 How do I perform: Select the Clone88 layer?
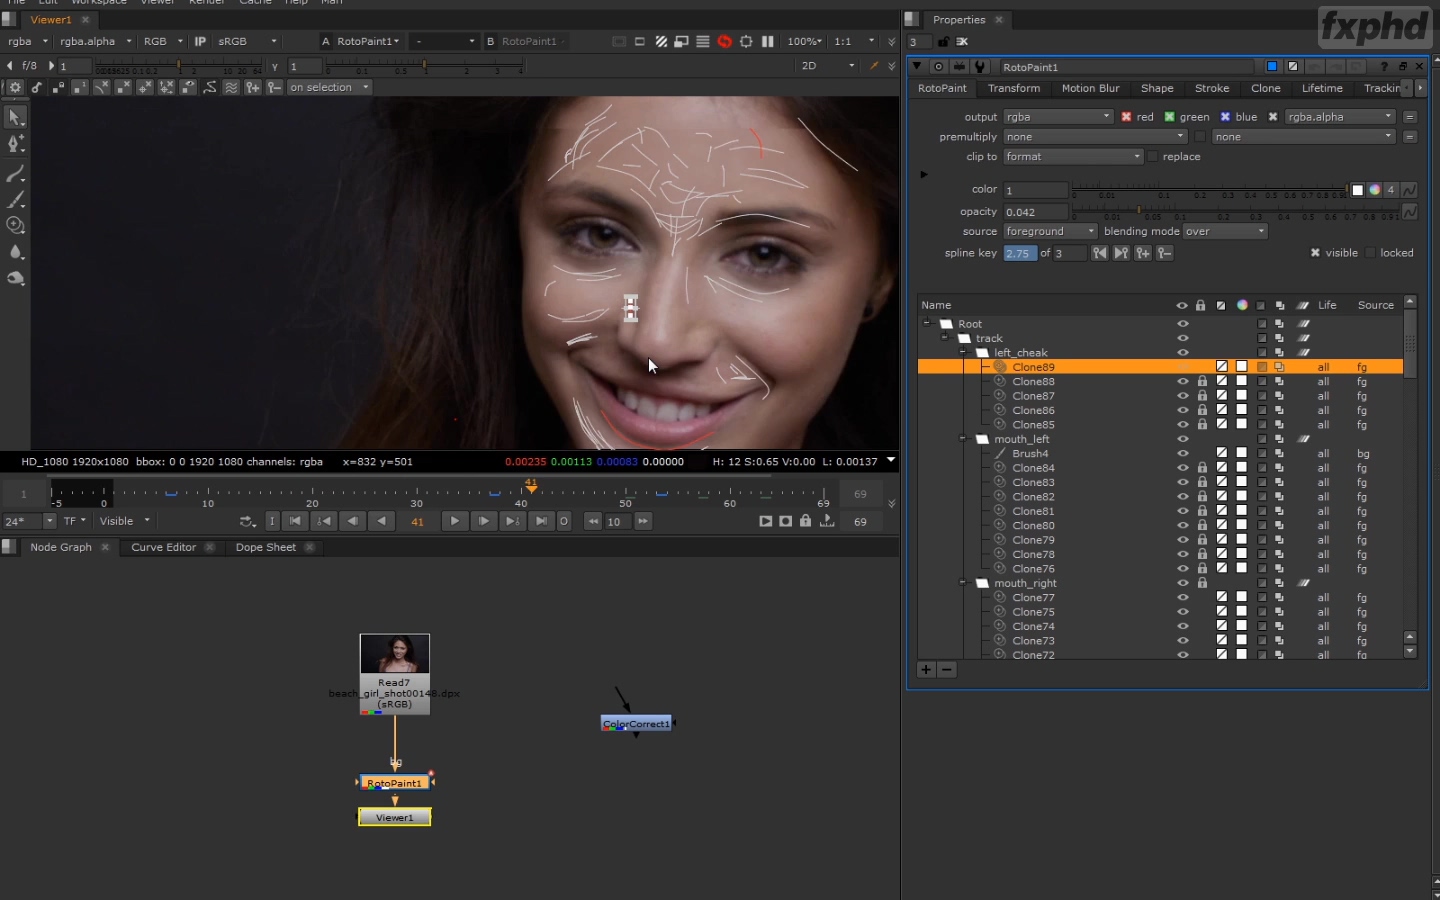[1033, 381]
